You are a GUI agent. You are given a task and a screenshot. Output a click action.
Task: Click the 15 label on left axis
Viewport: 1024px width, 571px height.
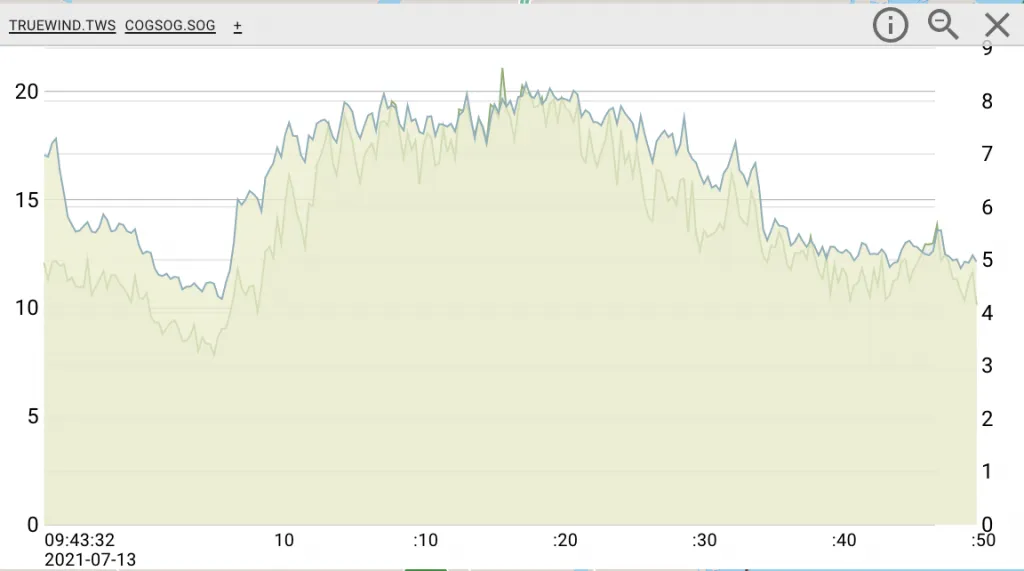(x=27, y=200)
